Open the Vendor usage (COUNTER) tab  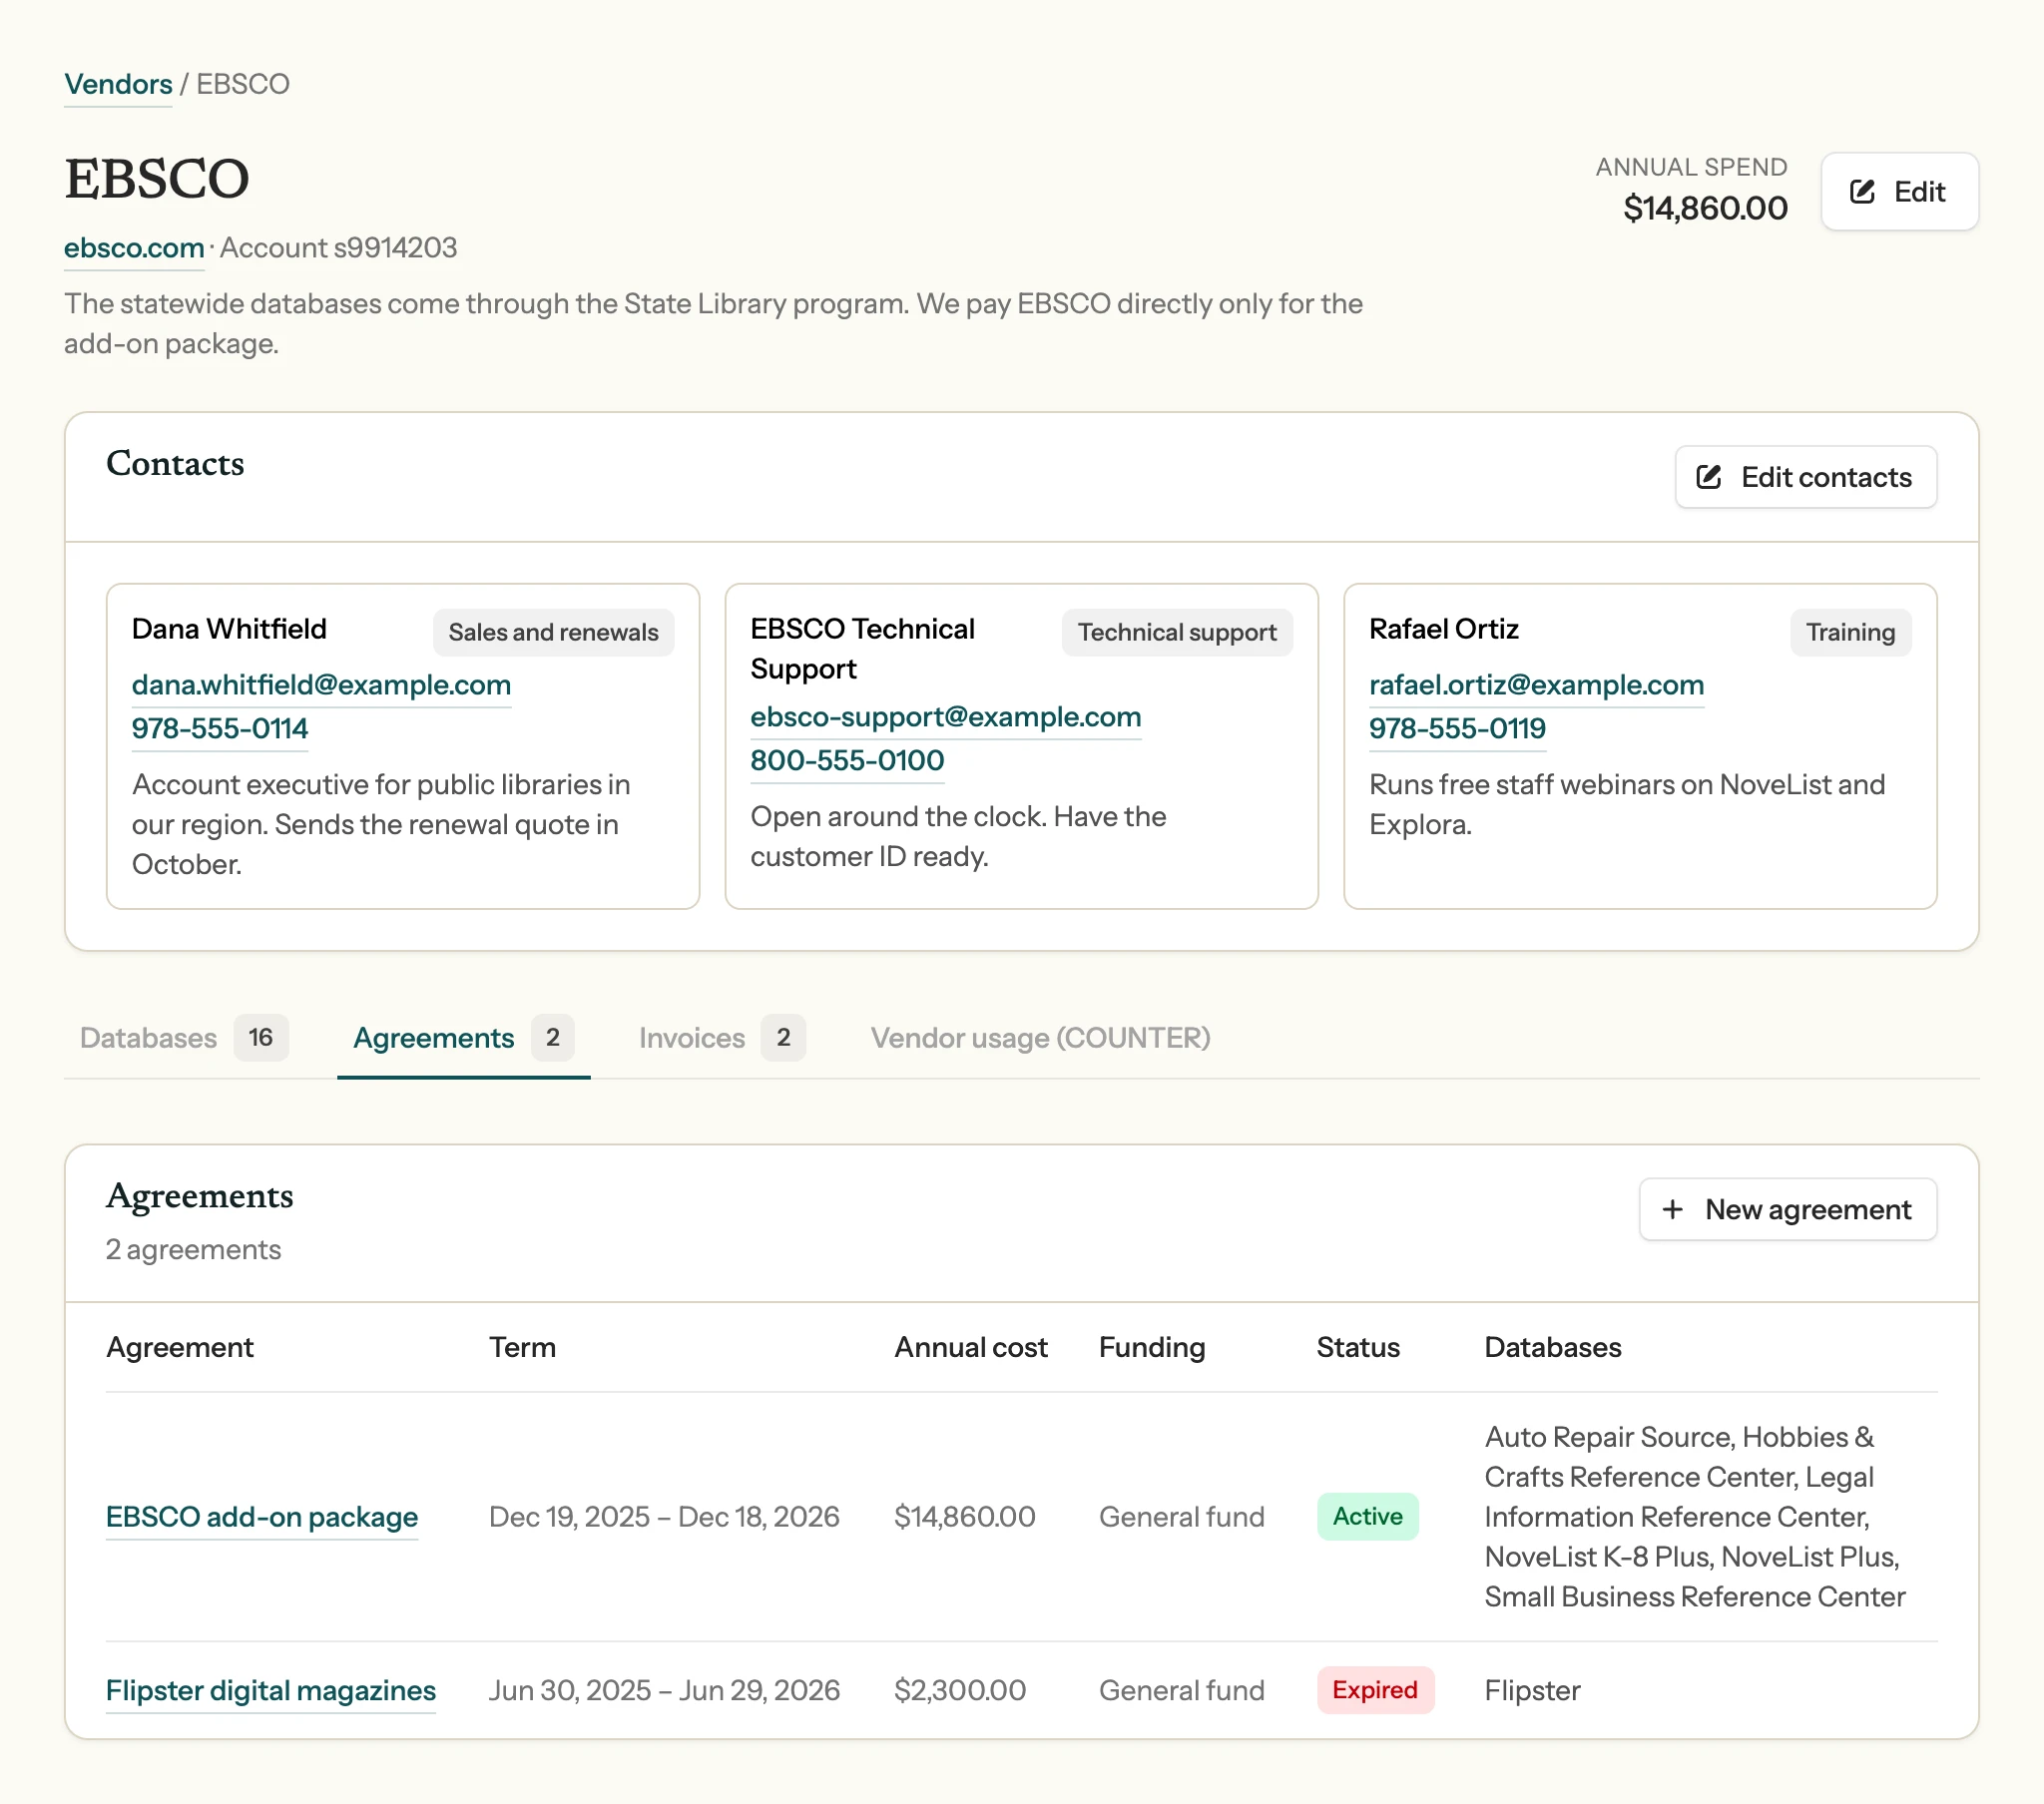coord(1040,1038)
